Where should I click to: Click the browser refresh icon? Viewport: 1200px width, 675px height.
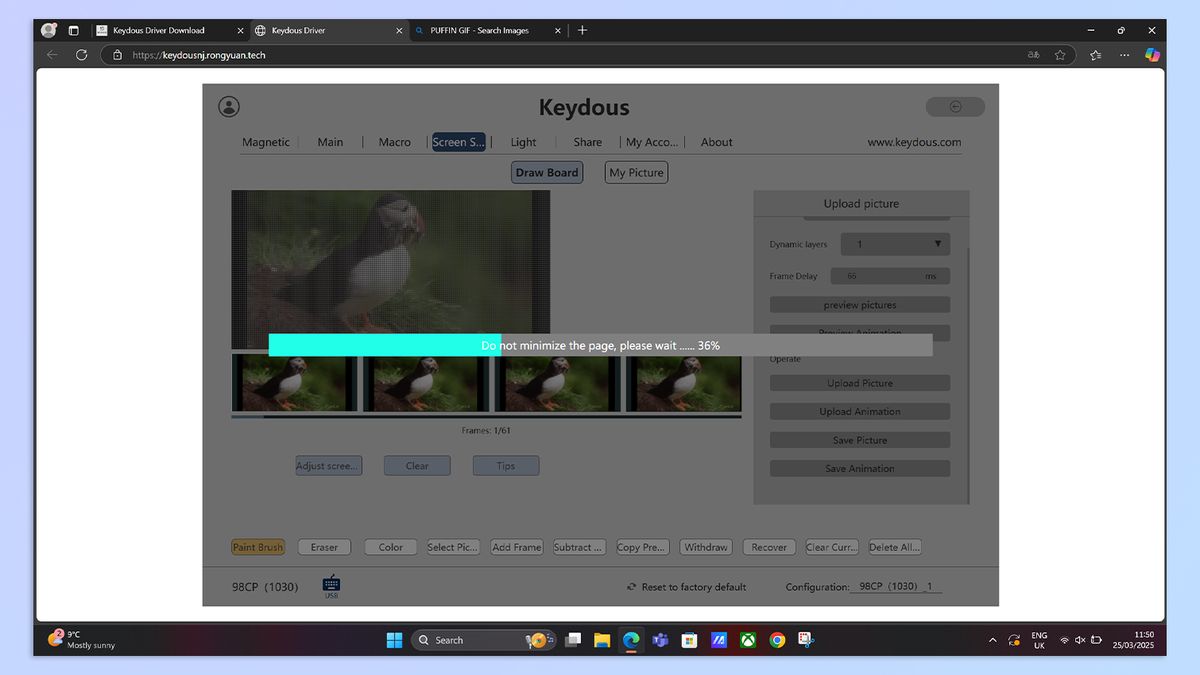click(x=82, y=55)
